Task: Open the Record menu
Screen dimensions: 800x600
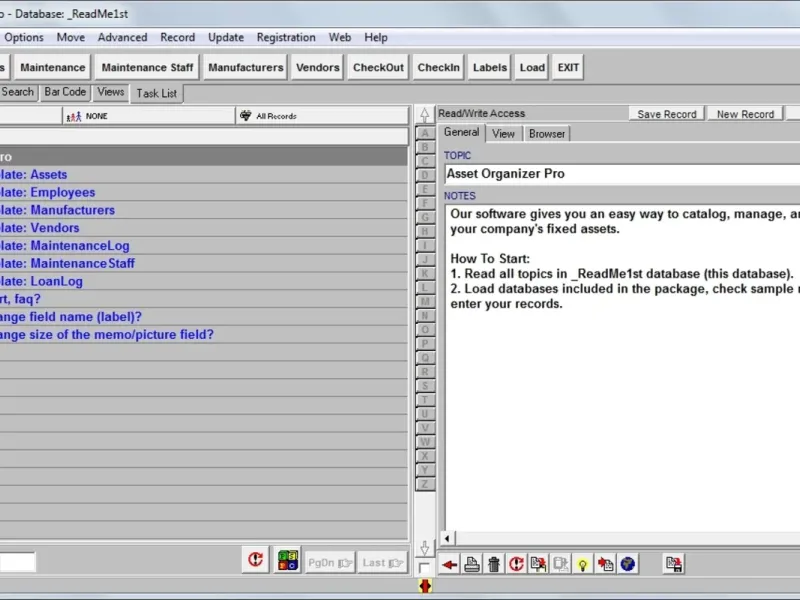Action: pos(178,37)
